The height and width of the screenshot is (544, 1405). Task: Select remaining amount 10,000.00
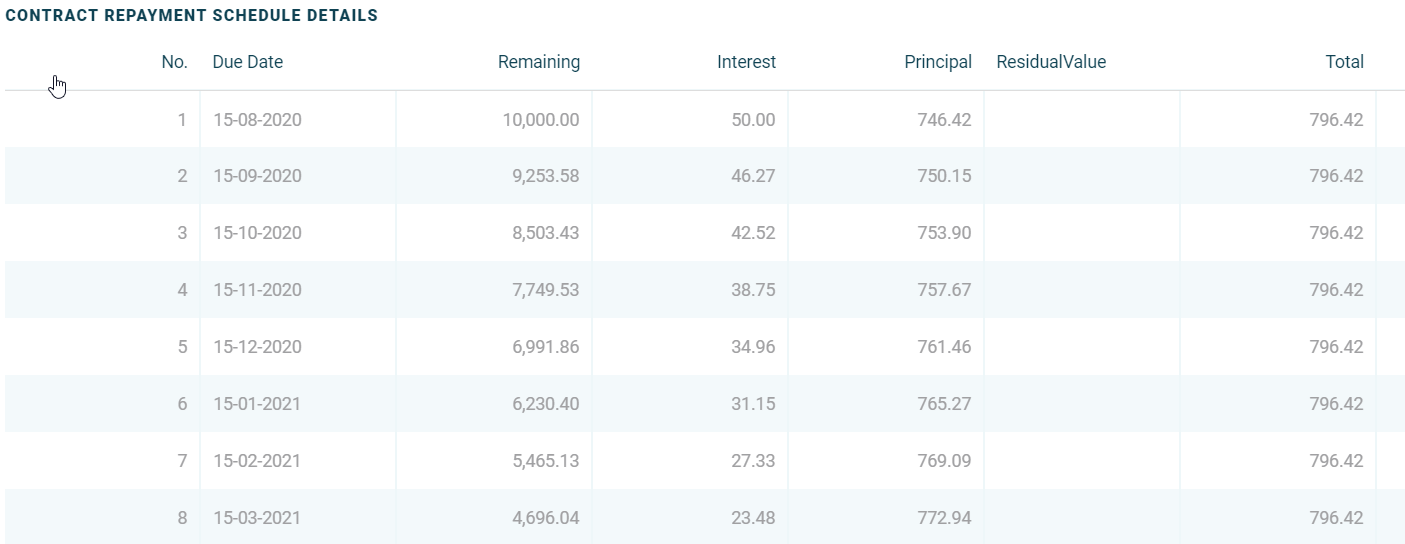click(x=540, y=120)
